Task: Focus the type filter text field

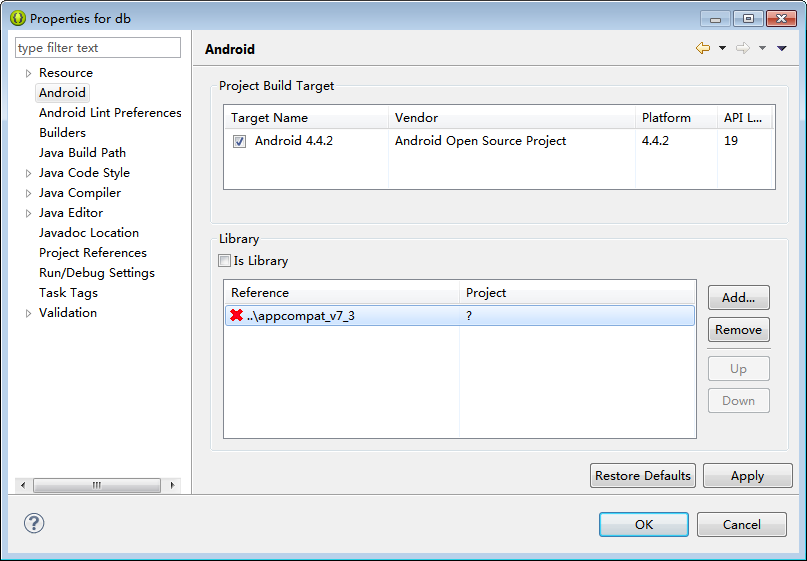Action: pyautogui.click(x=98, y=48)
